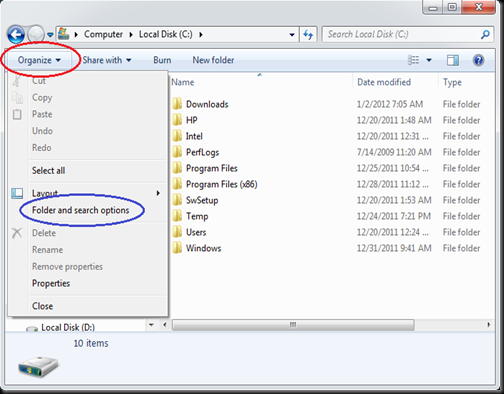Click the drive icon in details pane
This screenshot has height=394, width=504.
[x=38, y=367]
